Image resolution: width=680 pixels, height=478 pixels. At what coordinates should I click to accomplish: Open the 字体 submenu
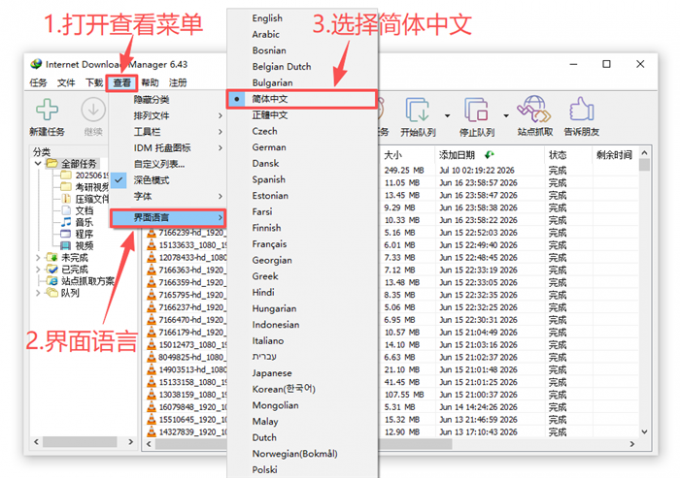pos(168,196)
